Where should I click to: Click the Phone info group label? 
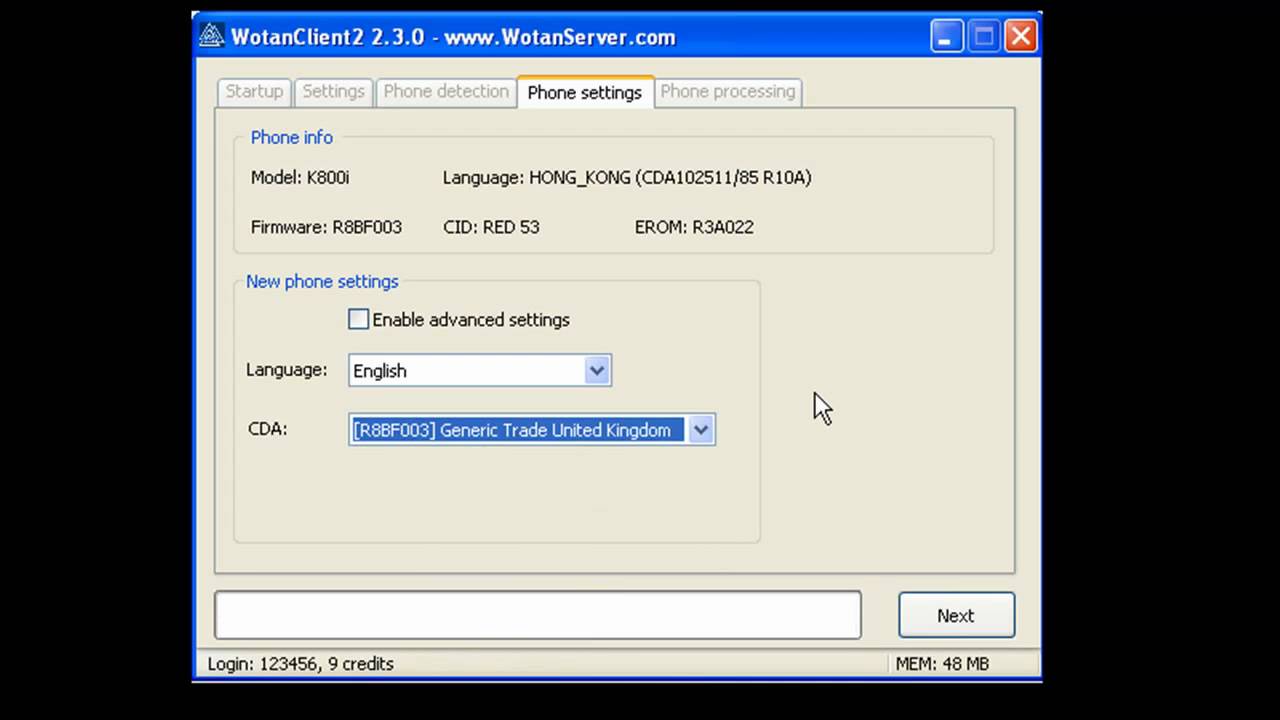292,137
